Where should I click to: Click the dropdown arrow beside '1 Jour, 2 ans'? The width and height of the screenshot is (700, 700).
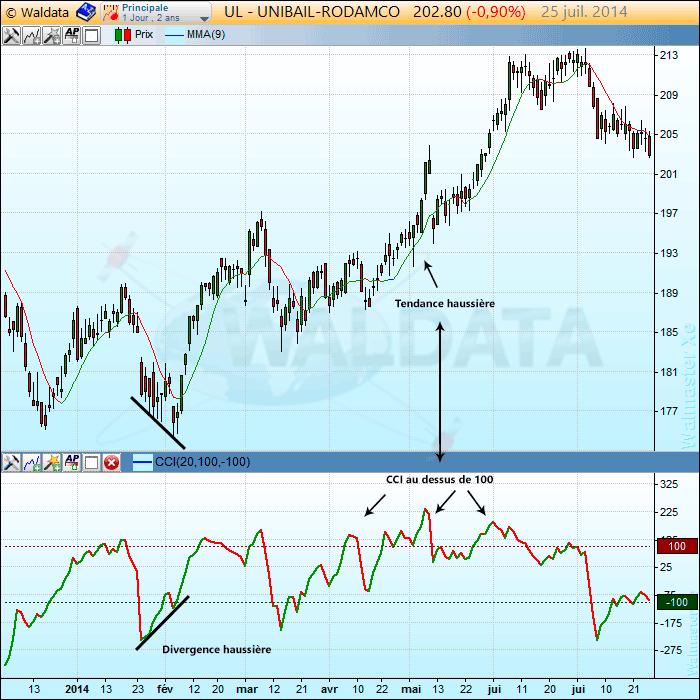tap(204, 18)
